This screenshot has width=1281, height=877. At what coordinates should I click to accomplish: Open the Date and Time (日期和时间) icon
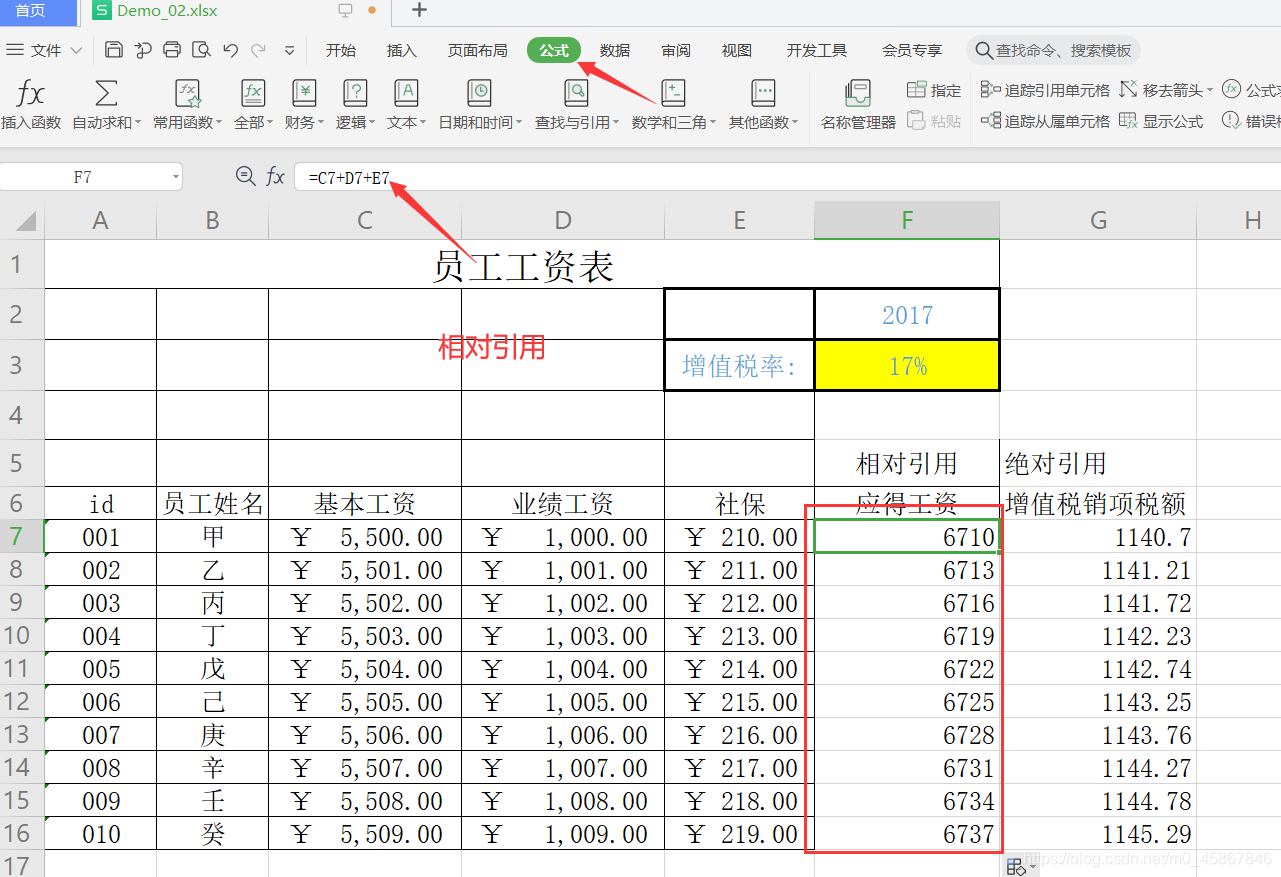pos(480,94)
